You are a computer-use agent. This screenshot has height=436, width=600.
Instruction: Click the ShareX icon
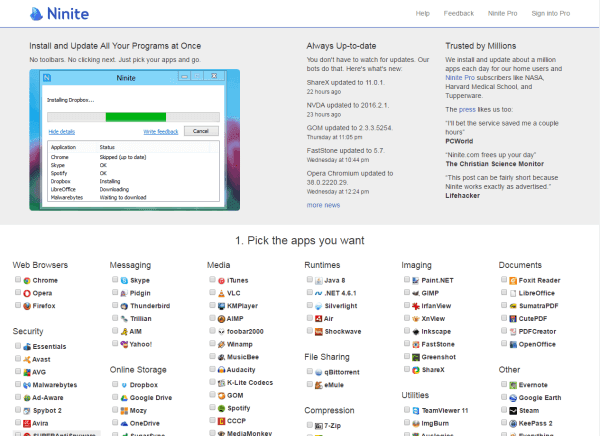[416, 370]
